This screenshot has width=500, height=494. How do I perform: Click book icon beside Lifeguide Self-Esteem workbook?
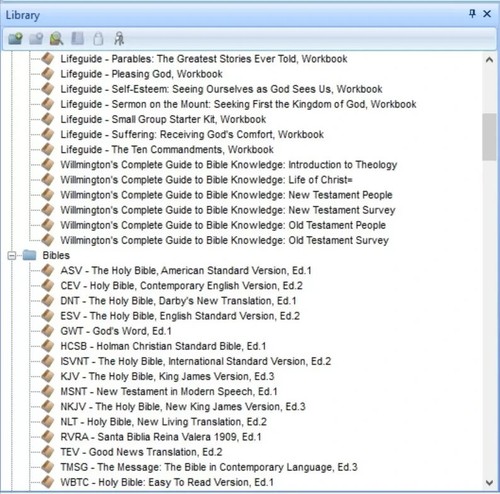point(48,89)
